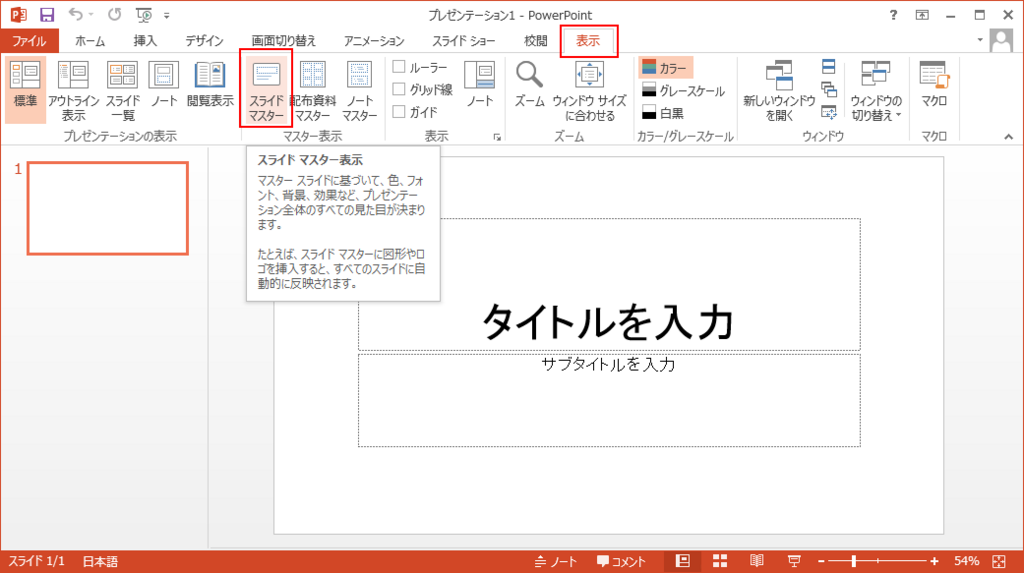Select the View (表示) tab
Viewport: 1024px width, 573px height.
point(588,41)
